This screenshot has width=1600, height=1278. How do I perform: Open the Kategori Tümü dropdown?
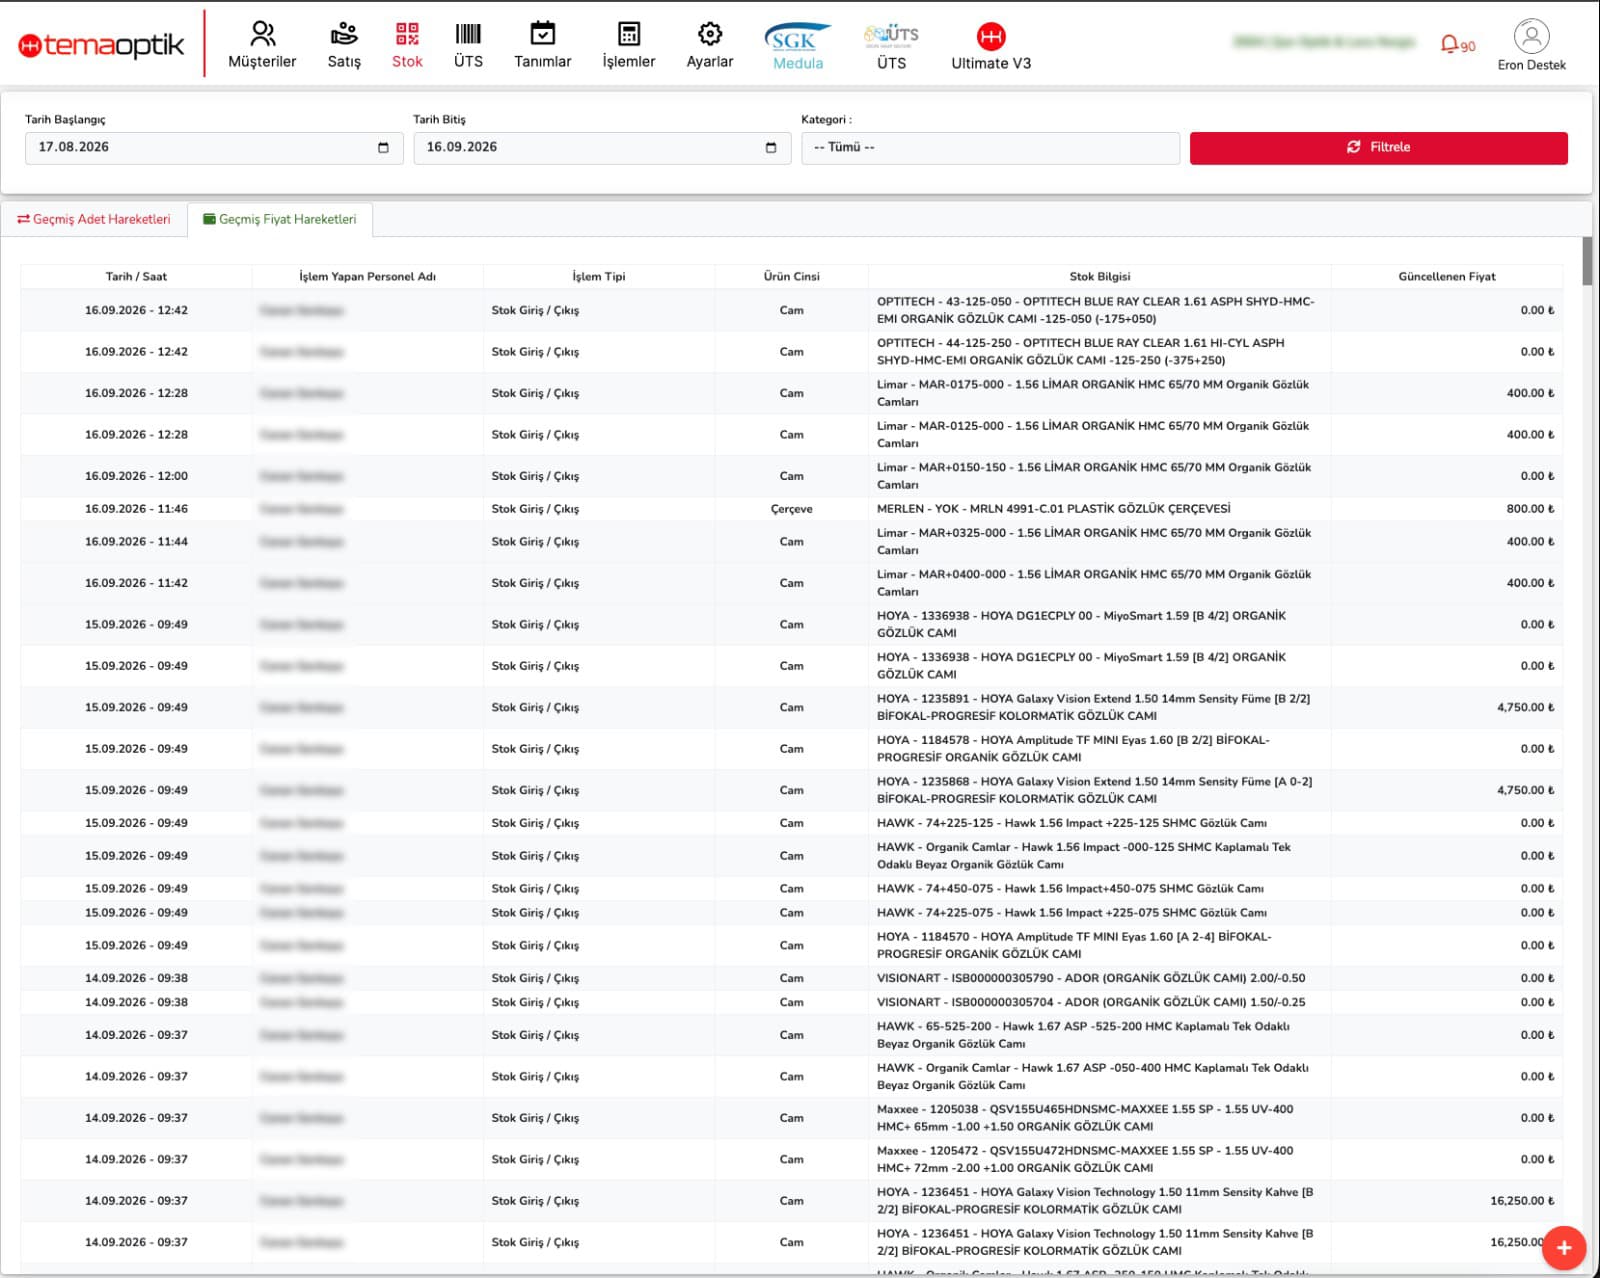pos(991,147)
